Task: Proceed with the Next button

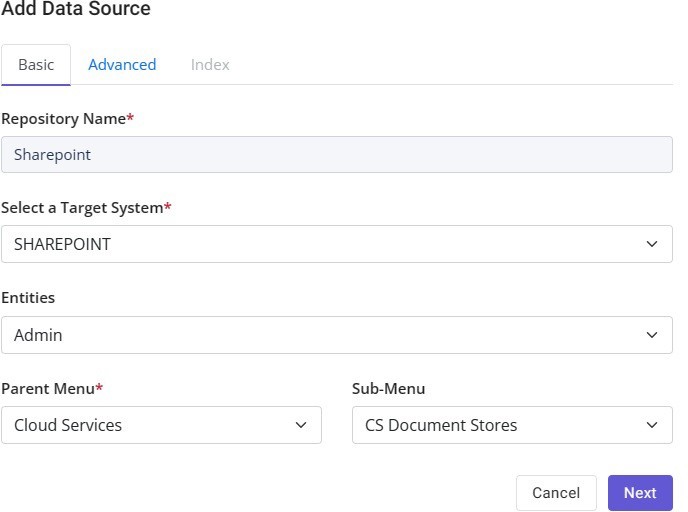Action: [640, 493]
